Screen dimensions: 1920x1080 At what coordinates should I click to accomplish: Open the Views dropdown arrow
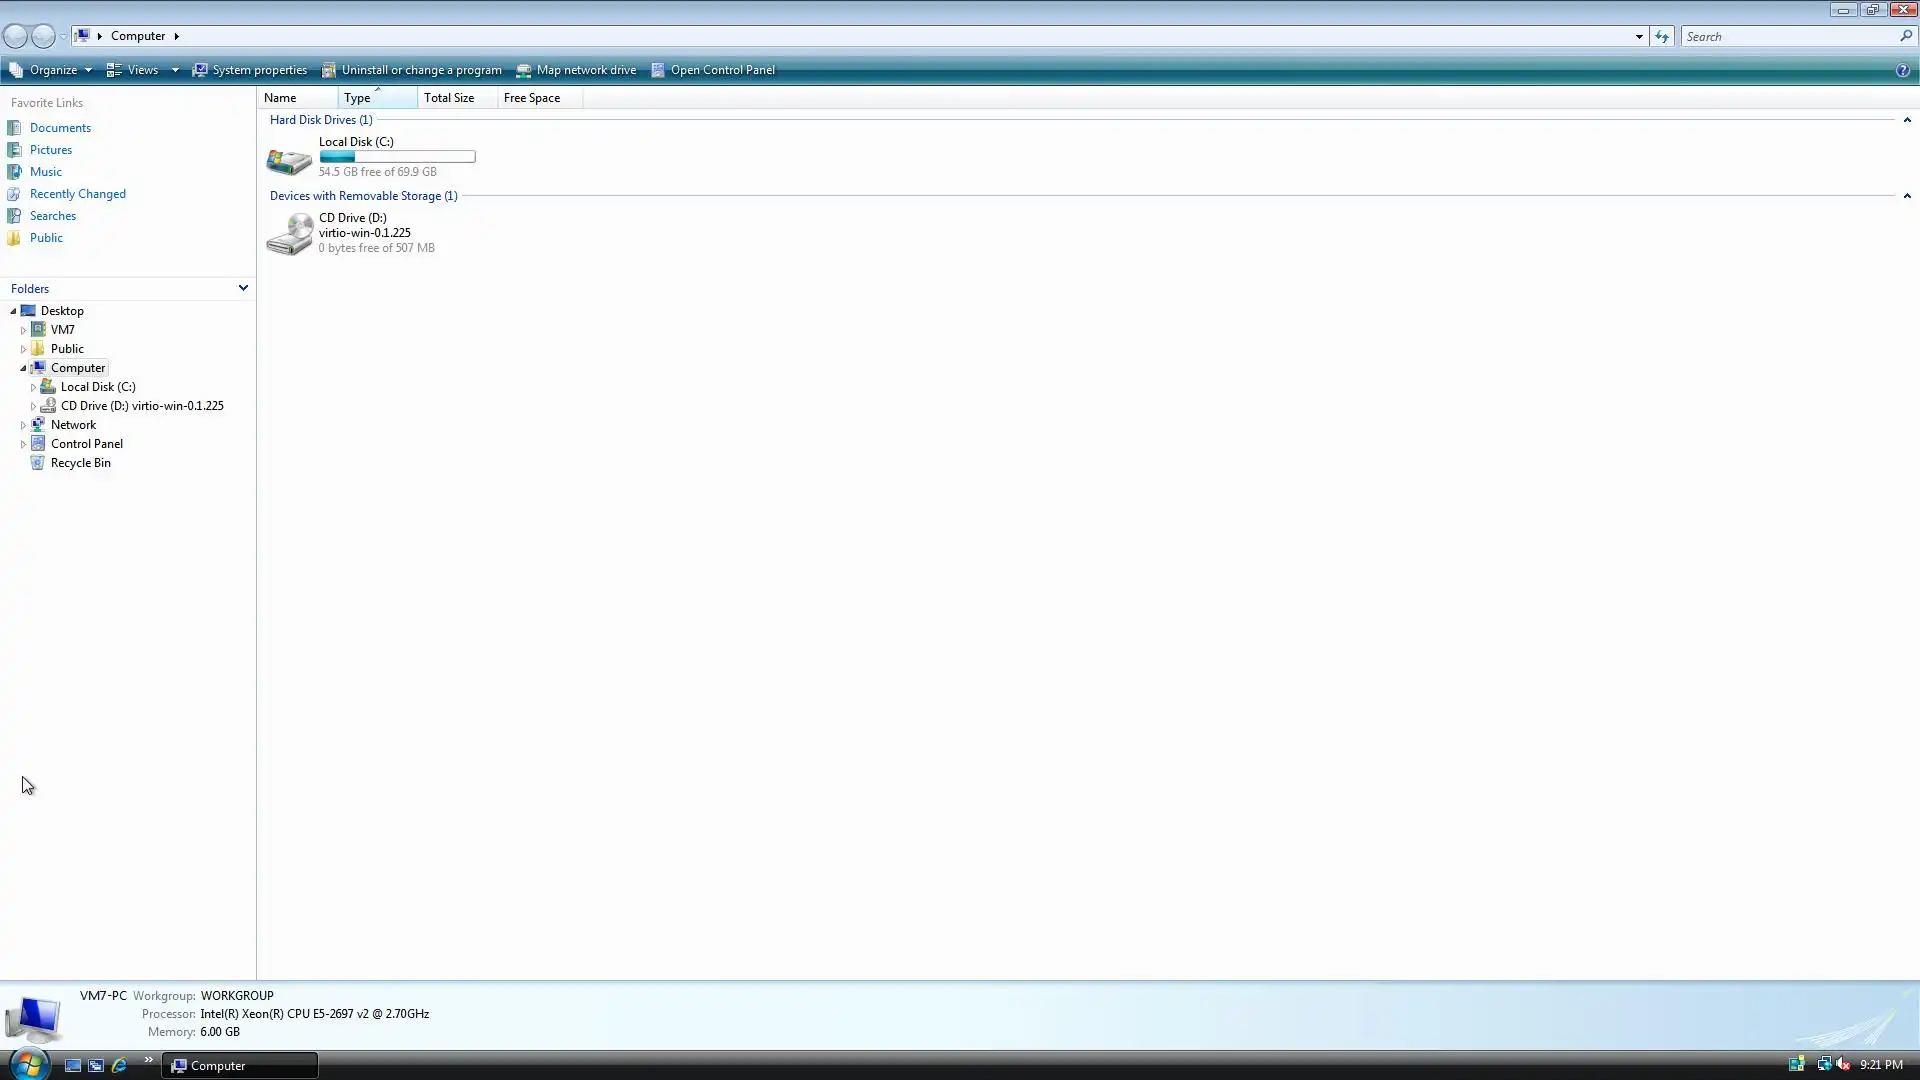tap(174, 70)
